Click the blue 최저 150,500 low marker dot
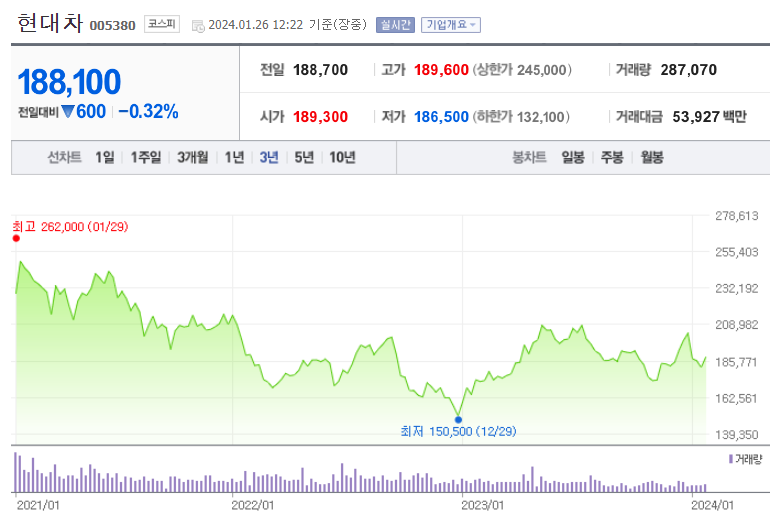770x529 pixels. click(x=458, y=419)
